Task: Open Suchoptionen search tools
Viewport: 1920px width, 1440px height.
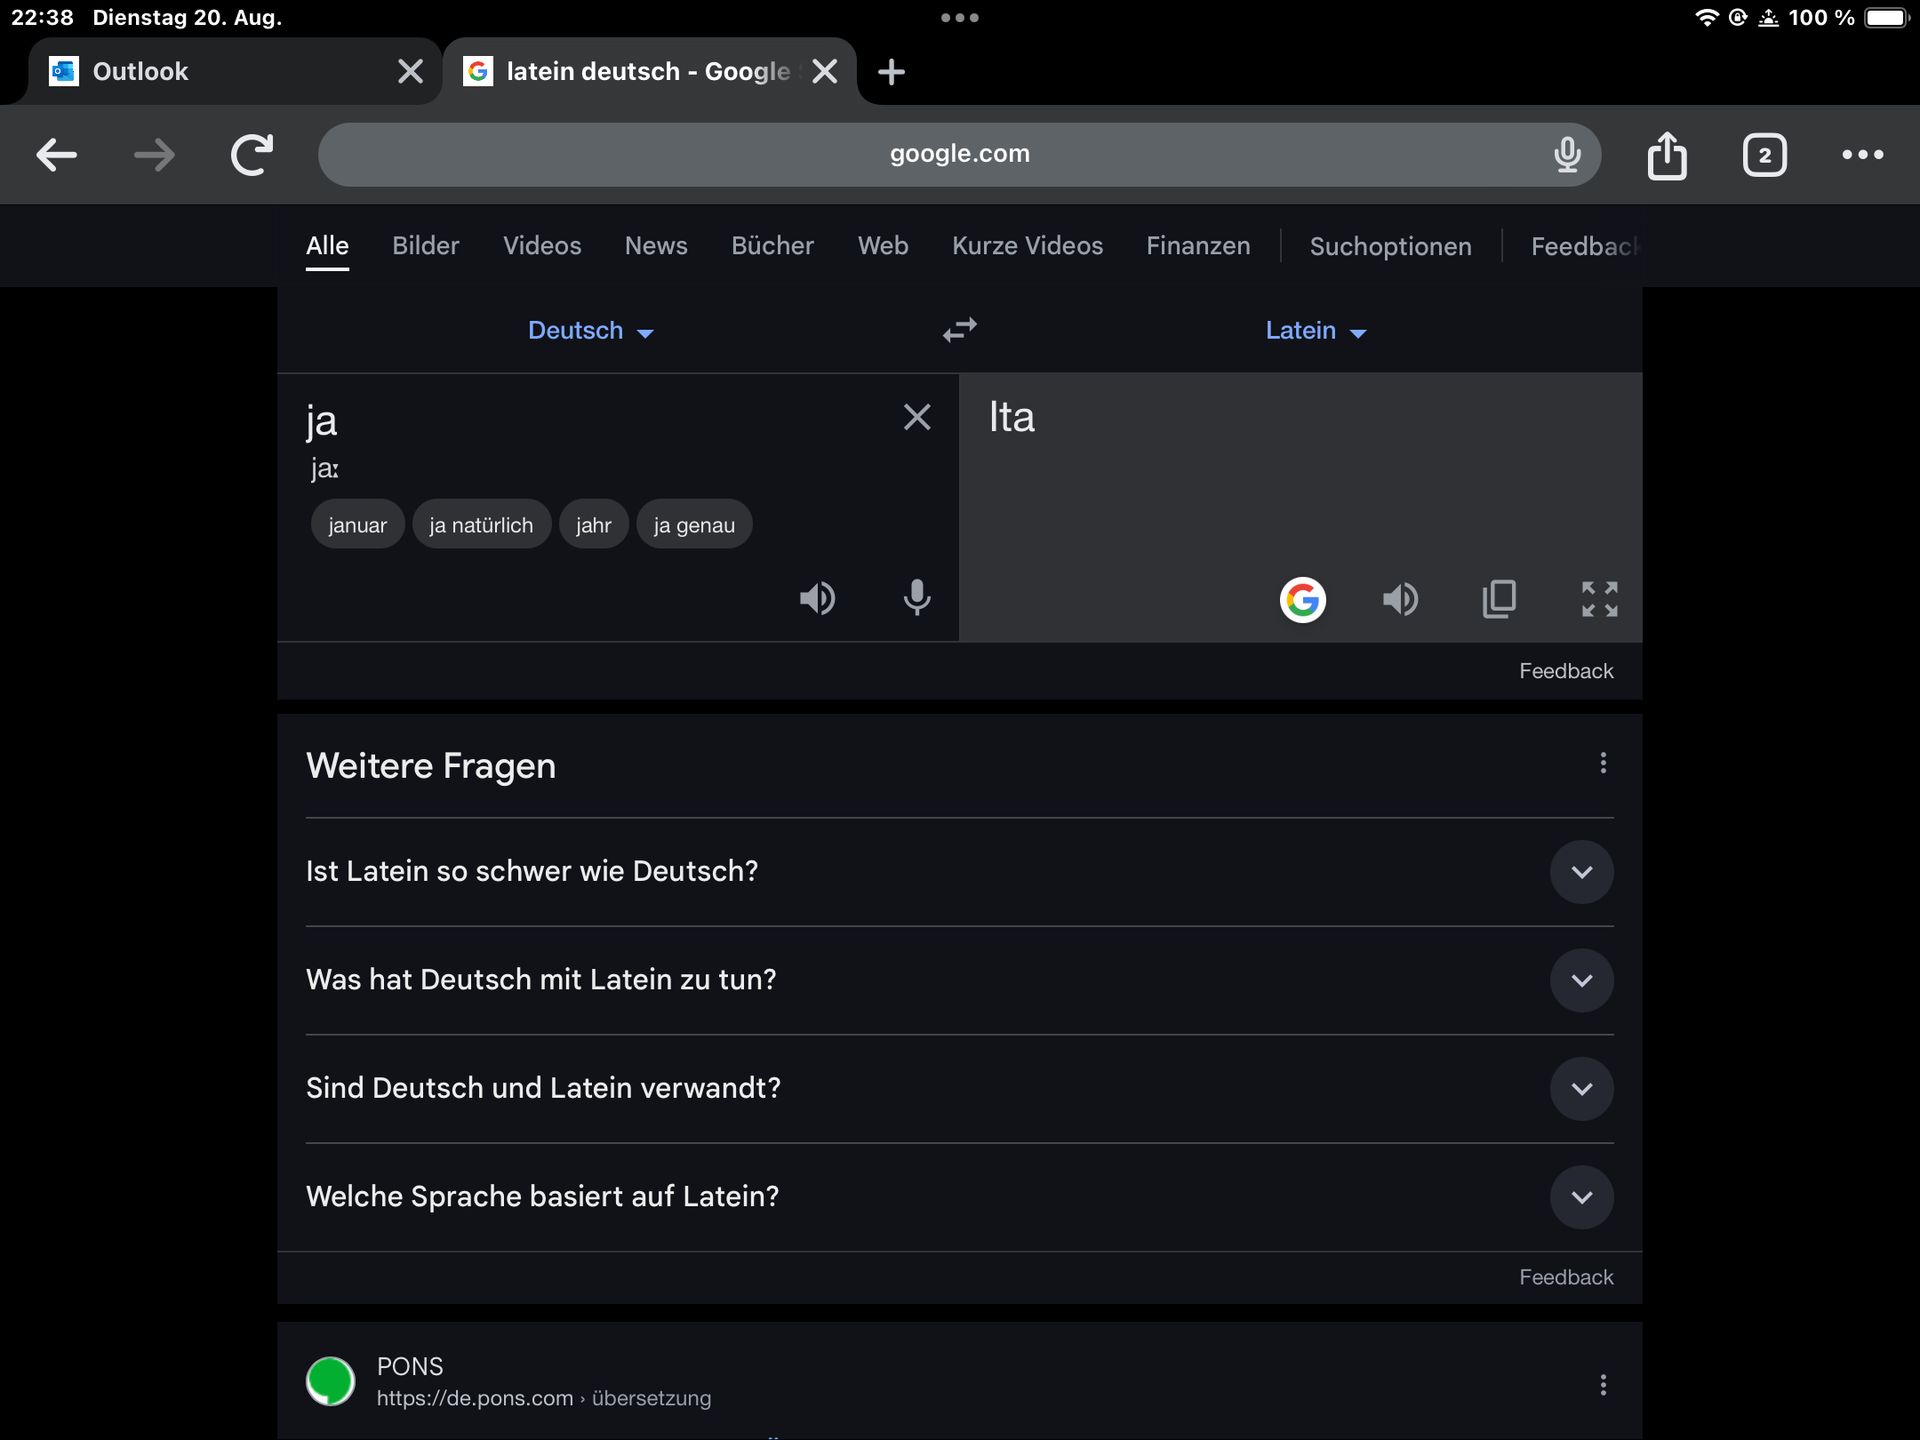Action: pos(1390,247)
